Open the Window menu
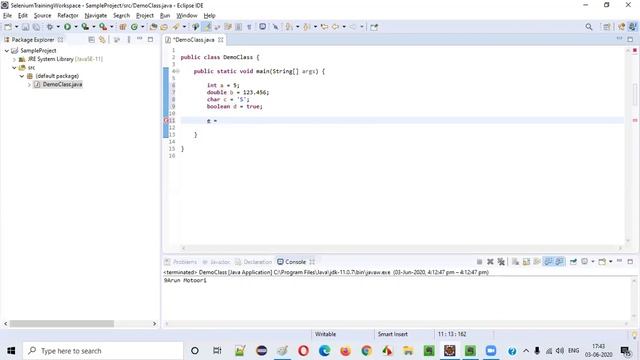Image resolution: width=640 pixels, height=360 pixels. [x=187, y=16]
